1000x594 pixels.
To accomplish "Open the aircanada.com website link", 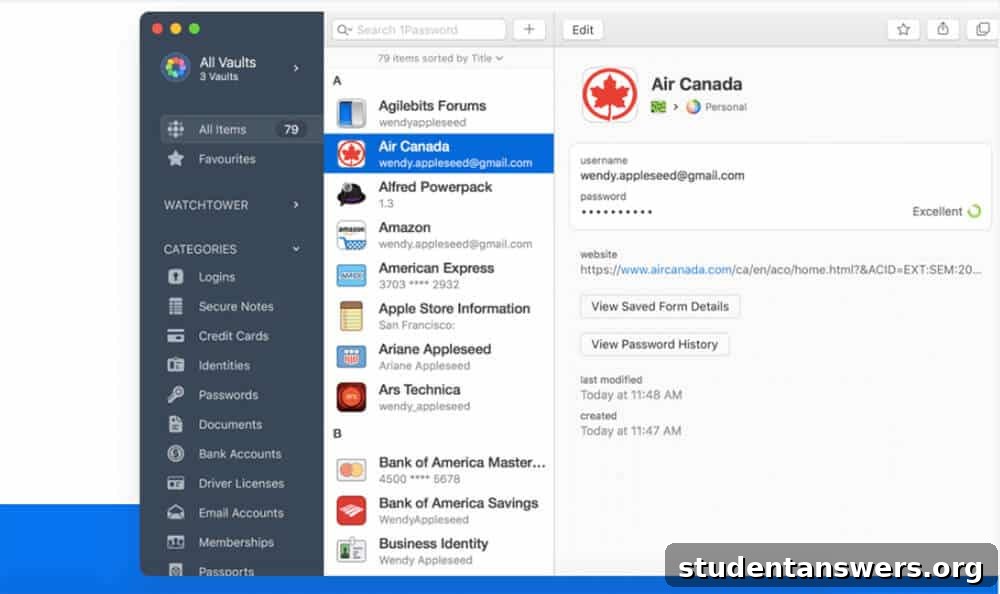I will pos(675,269).
